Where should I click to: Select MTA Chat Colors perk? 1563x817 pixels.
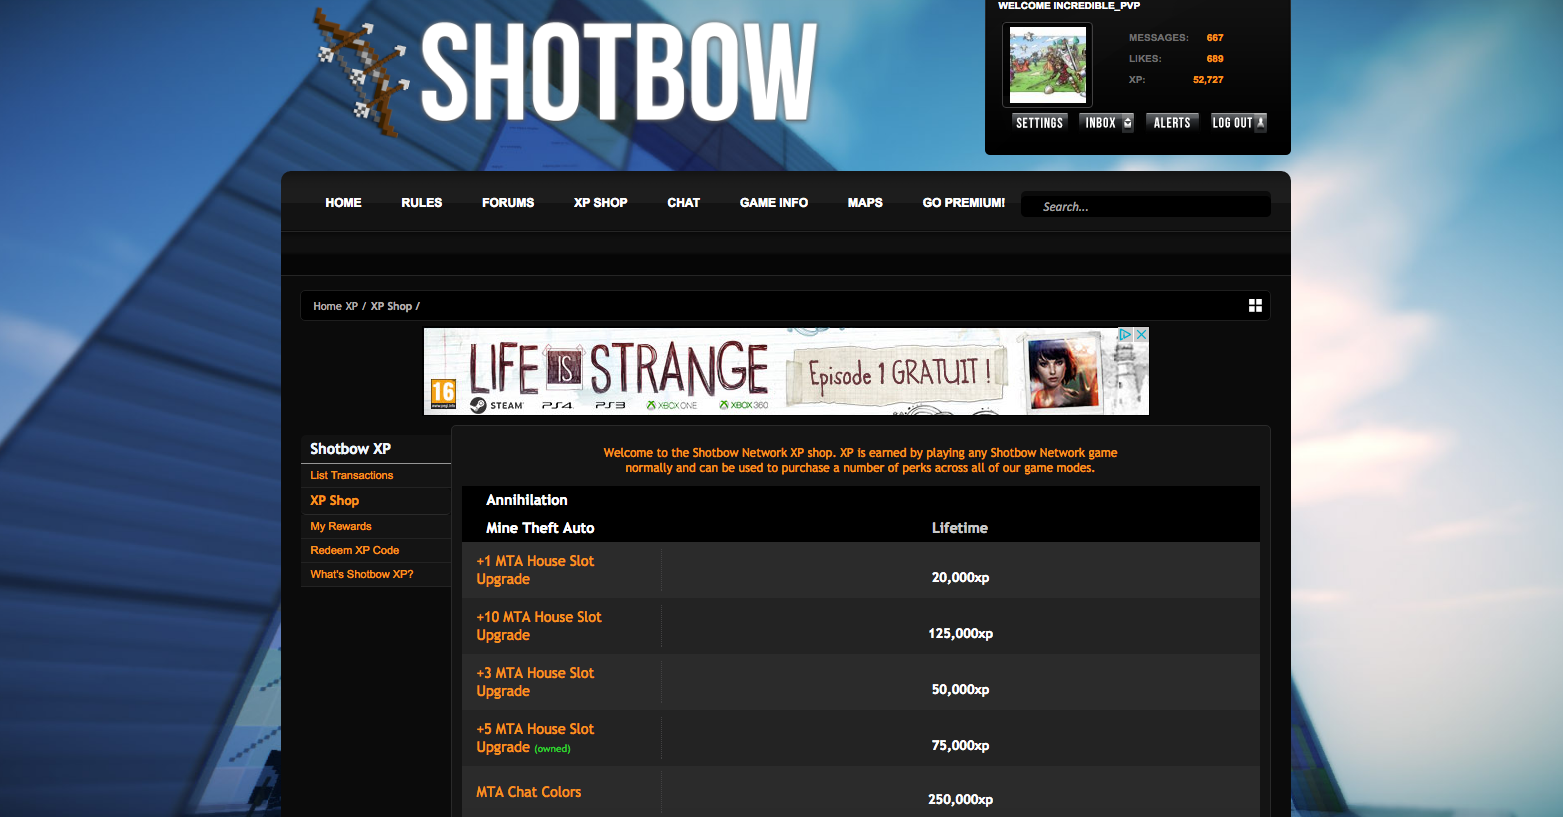coord(528,792)
